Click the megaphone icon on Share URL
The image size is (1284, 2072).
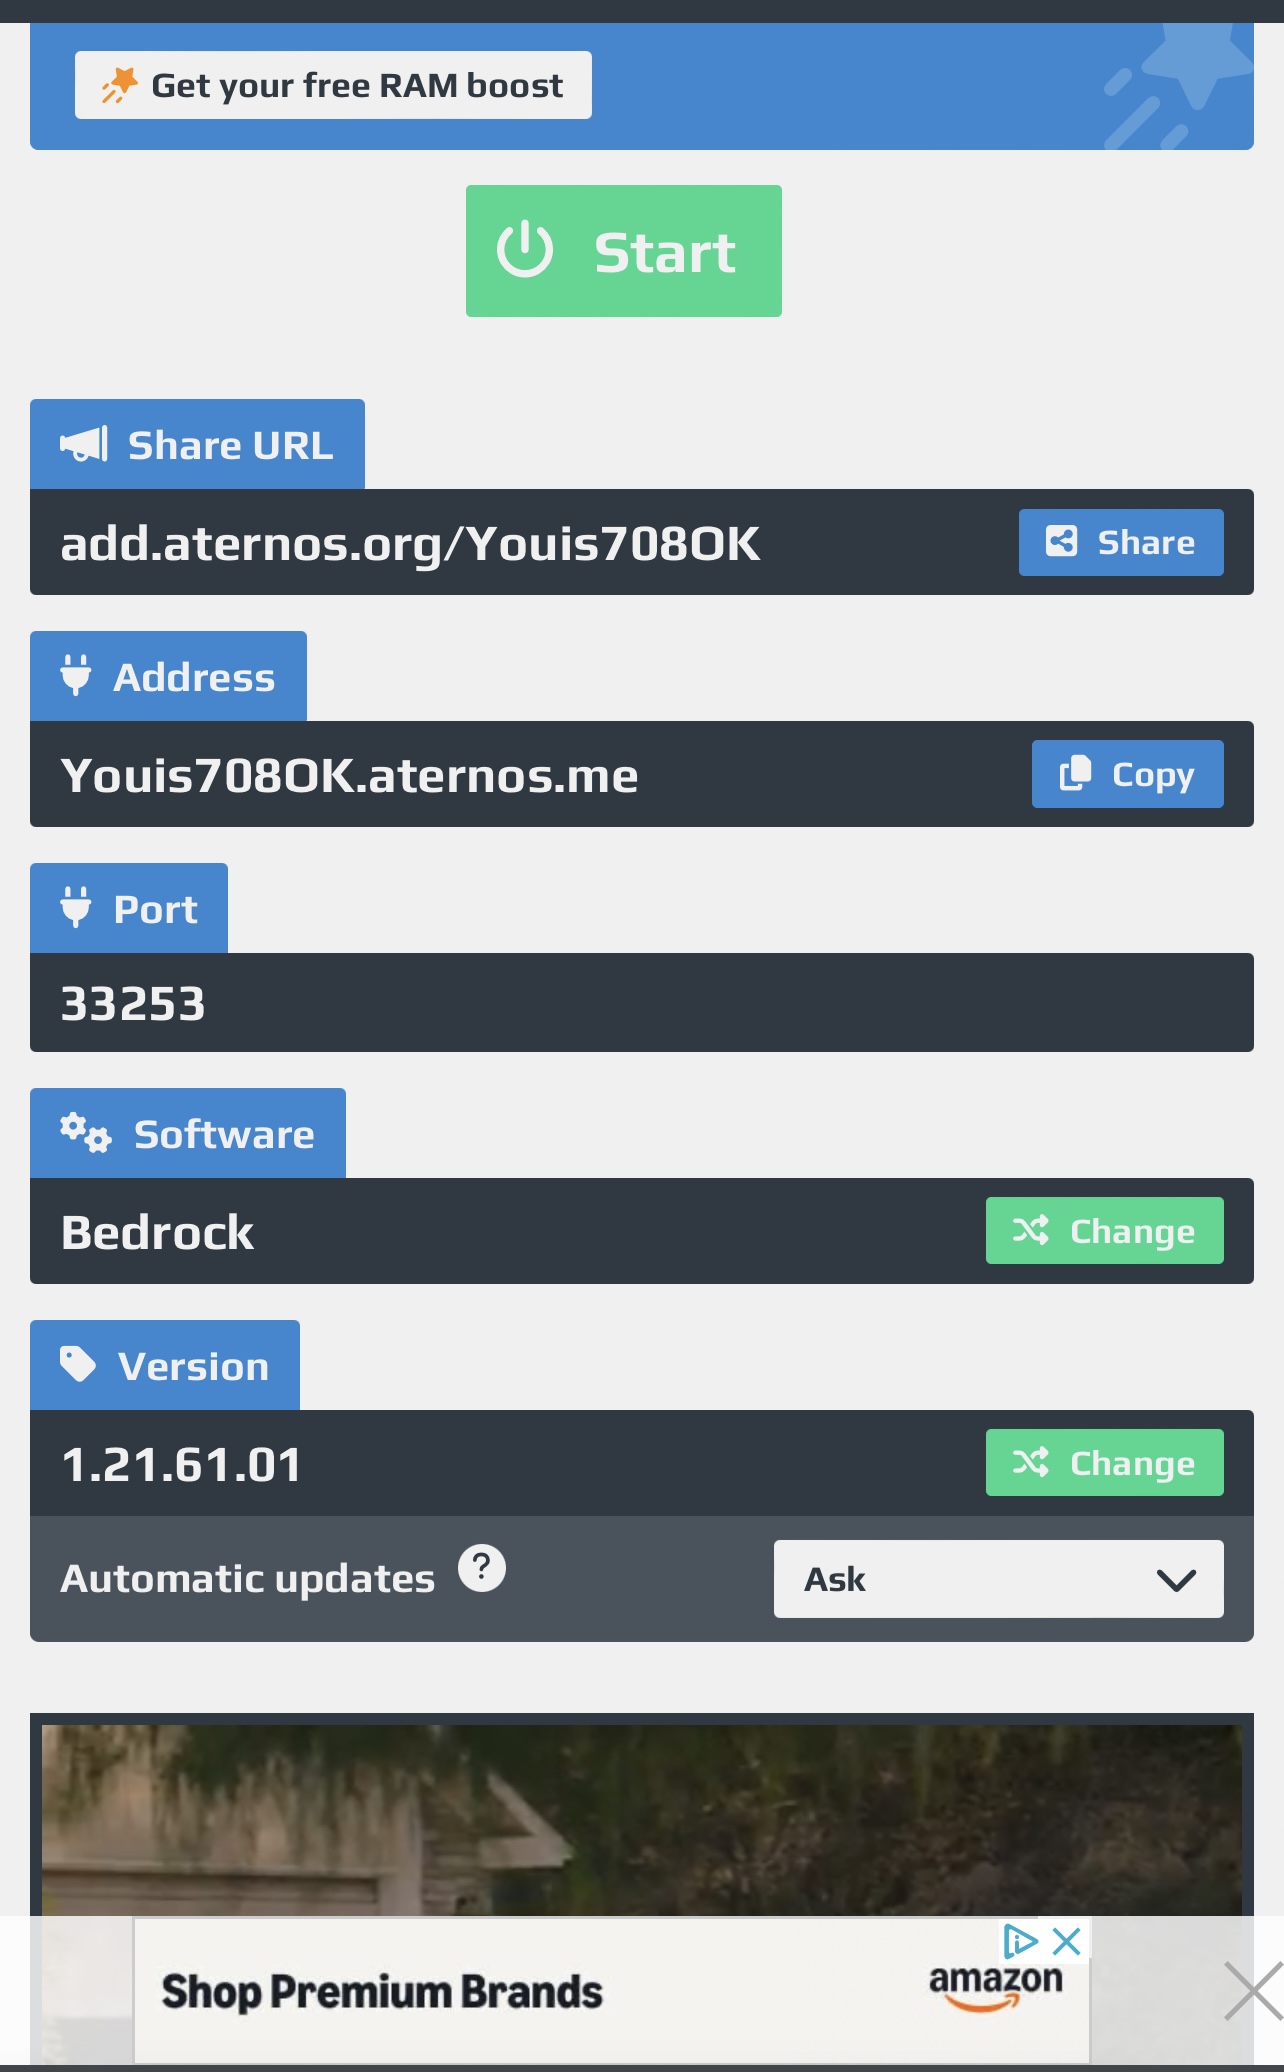coord(84,444)
